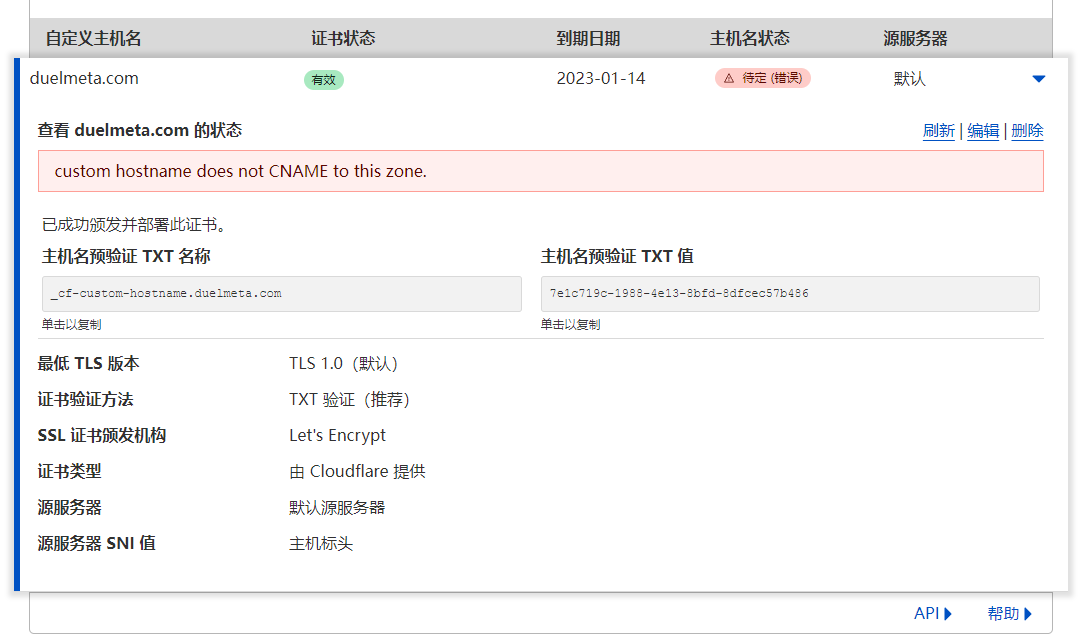Click the green 有效 certificate status badge
The image size is (1086, 642).
[x=323, y=80]
